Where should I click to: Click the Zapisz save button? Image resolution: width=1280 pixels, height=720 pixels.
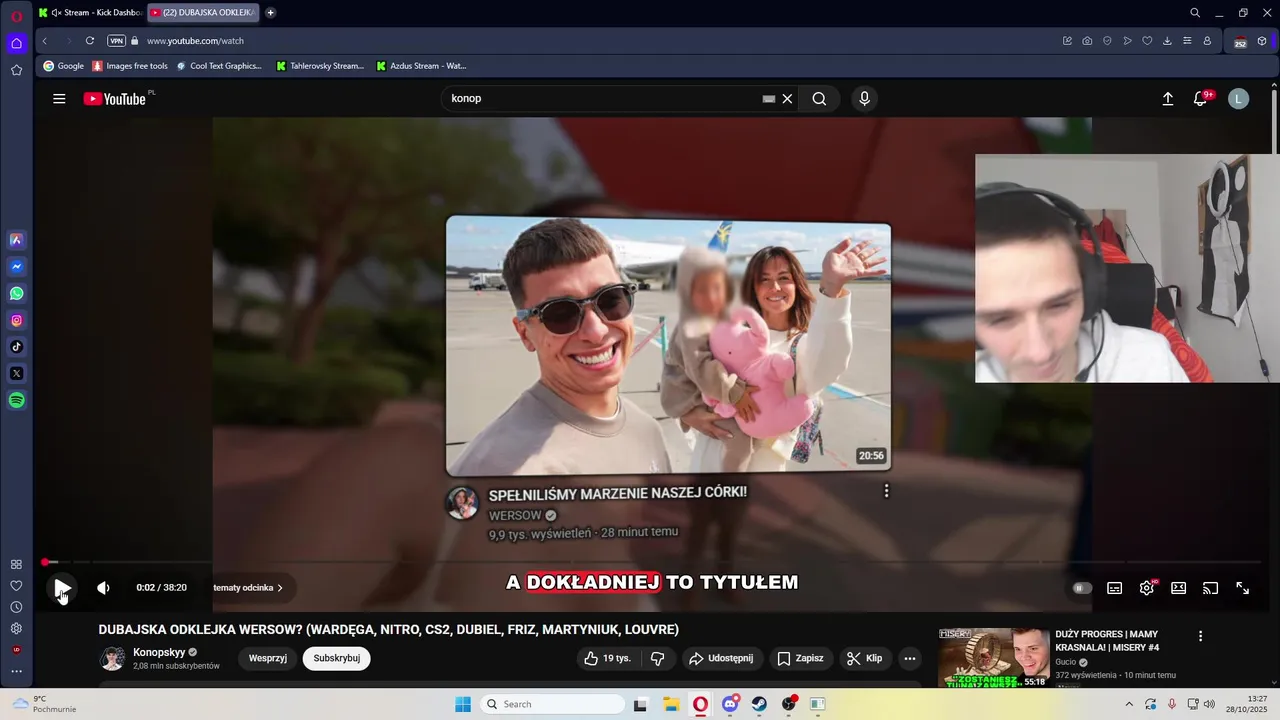click(800, 658)
